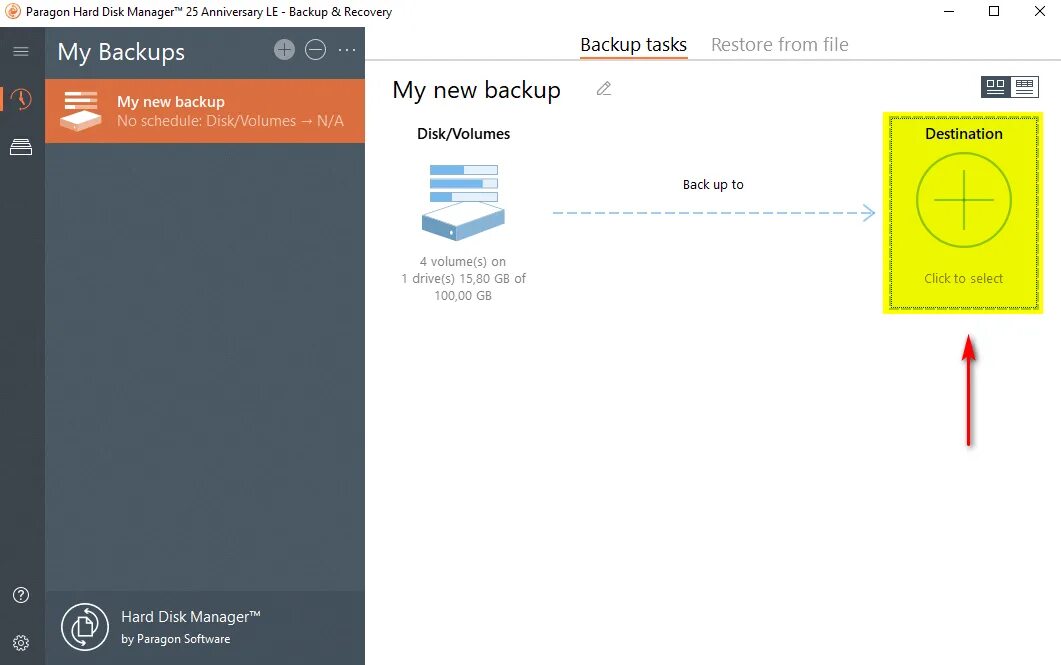Select the "My new backup" list entry
This screenshot has height=665, width=1061.
[x=205, y=111]
